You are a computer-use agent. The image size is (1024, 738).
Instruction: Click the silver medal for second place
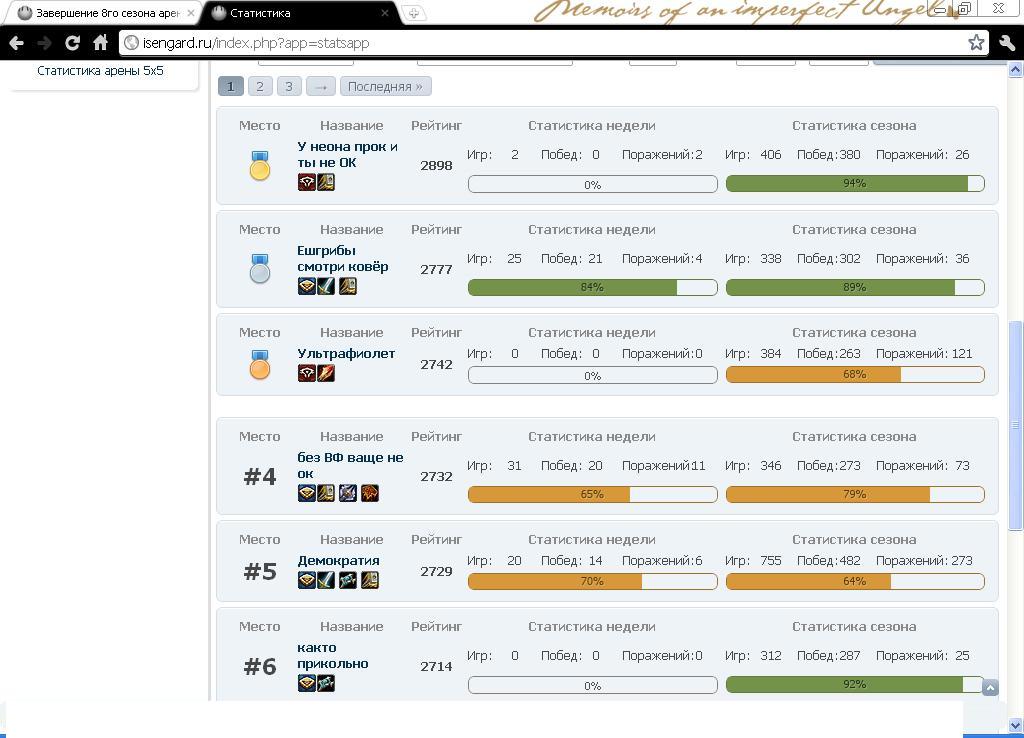pyautogui.click(x=260, y=268)
